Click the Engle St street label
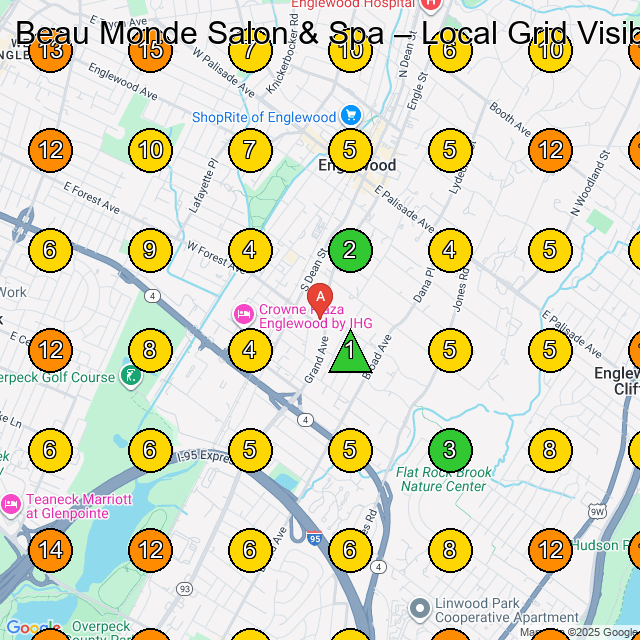640x640 pixels. tap(418, 91)
